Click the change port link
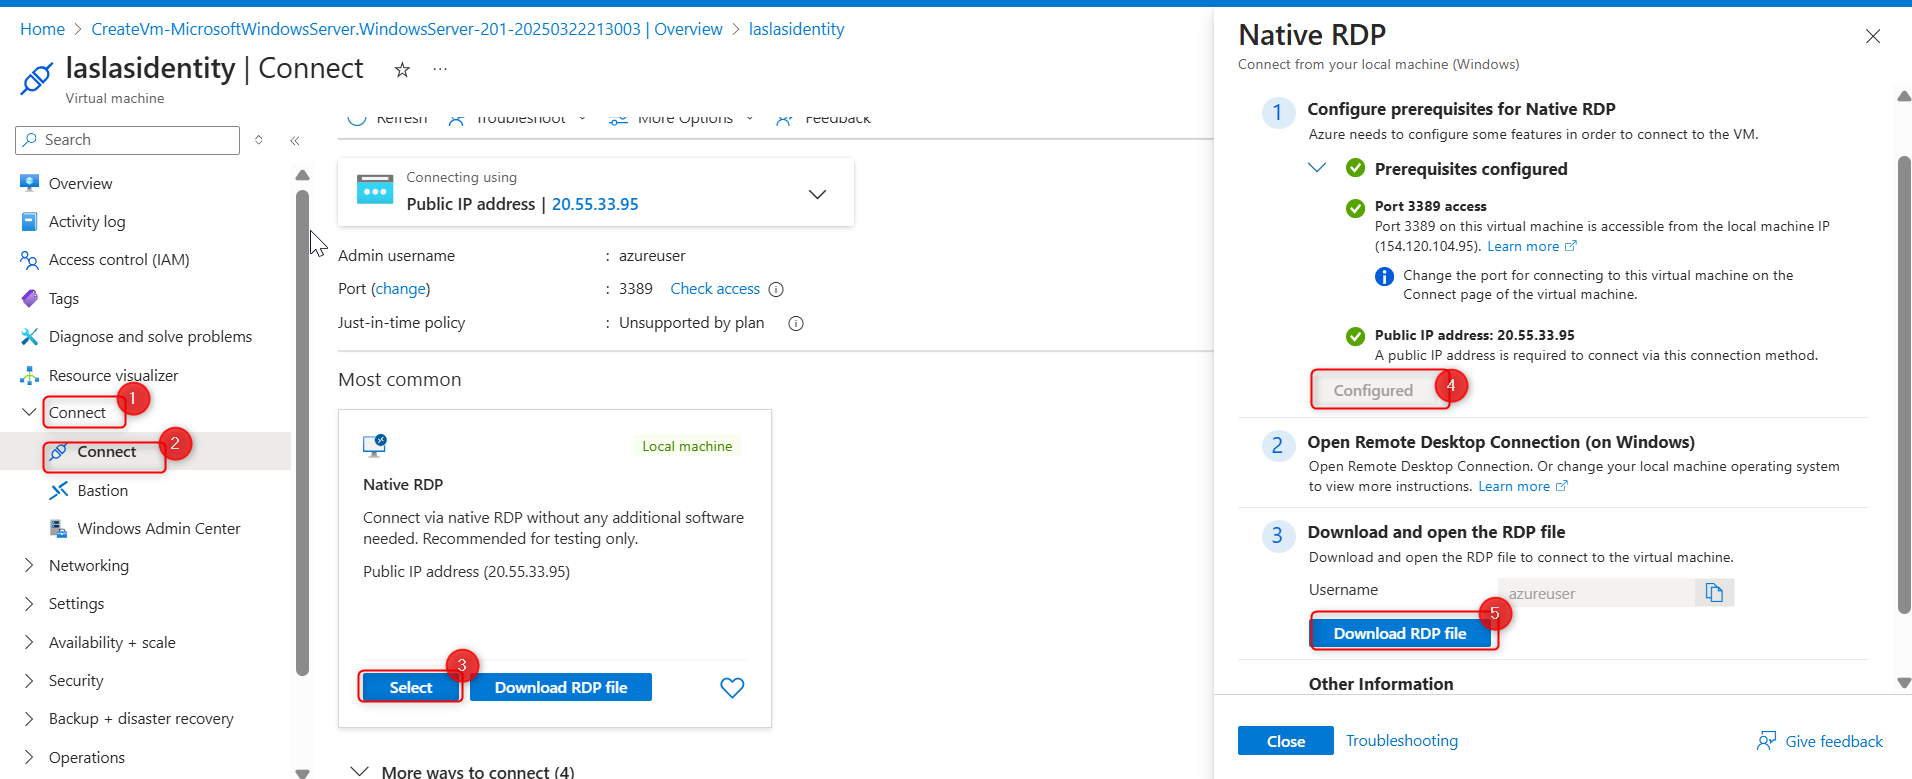 point(401,289)
